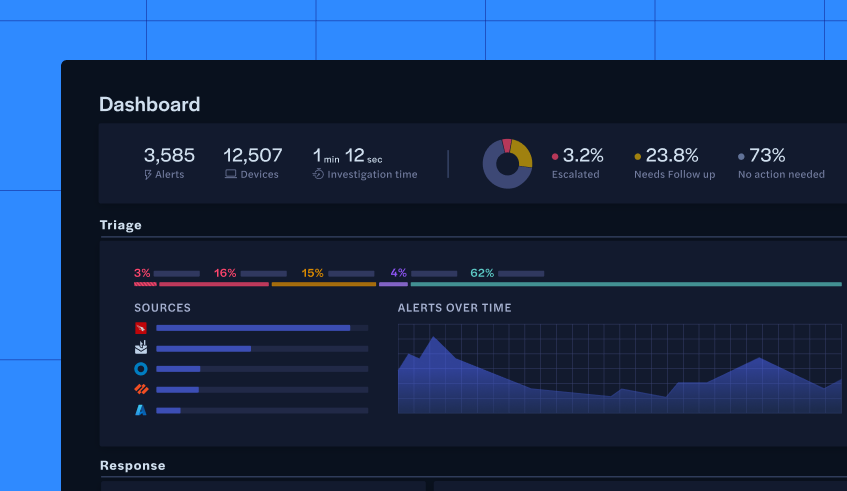Open the 73% No action needed stat

[767, 156]
